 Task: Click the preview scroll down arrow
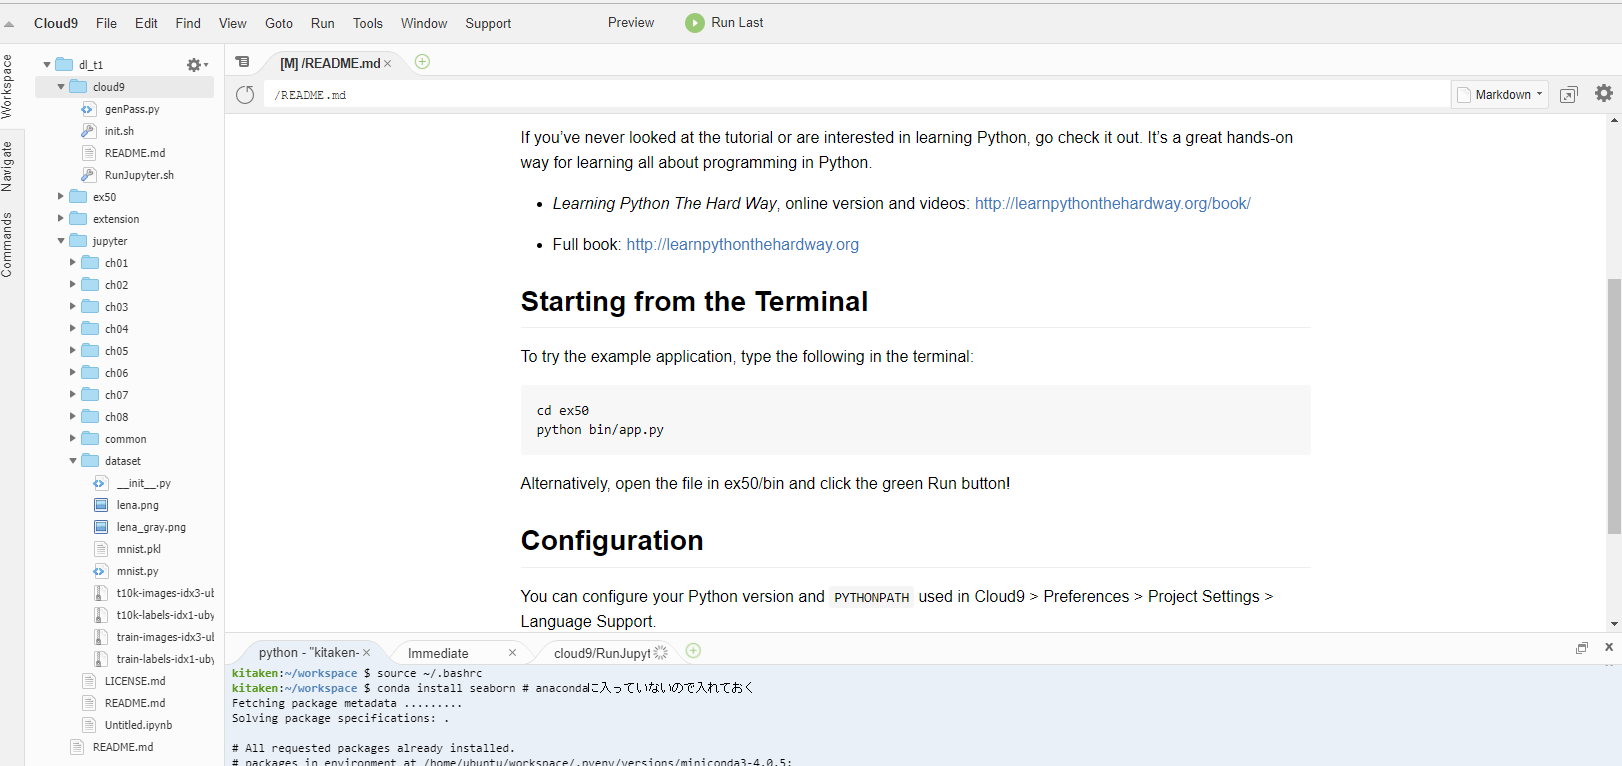(x=1614, y=624)
